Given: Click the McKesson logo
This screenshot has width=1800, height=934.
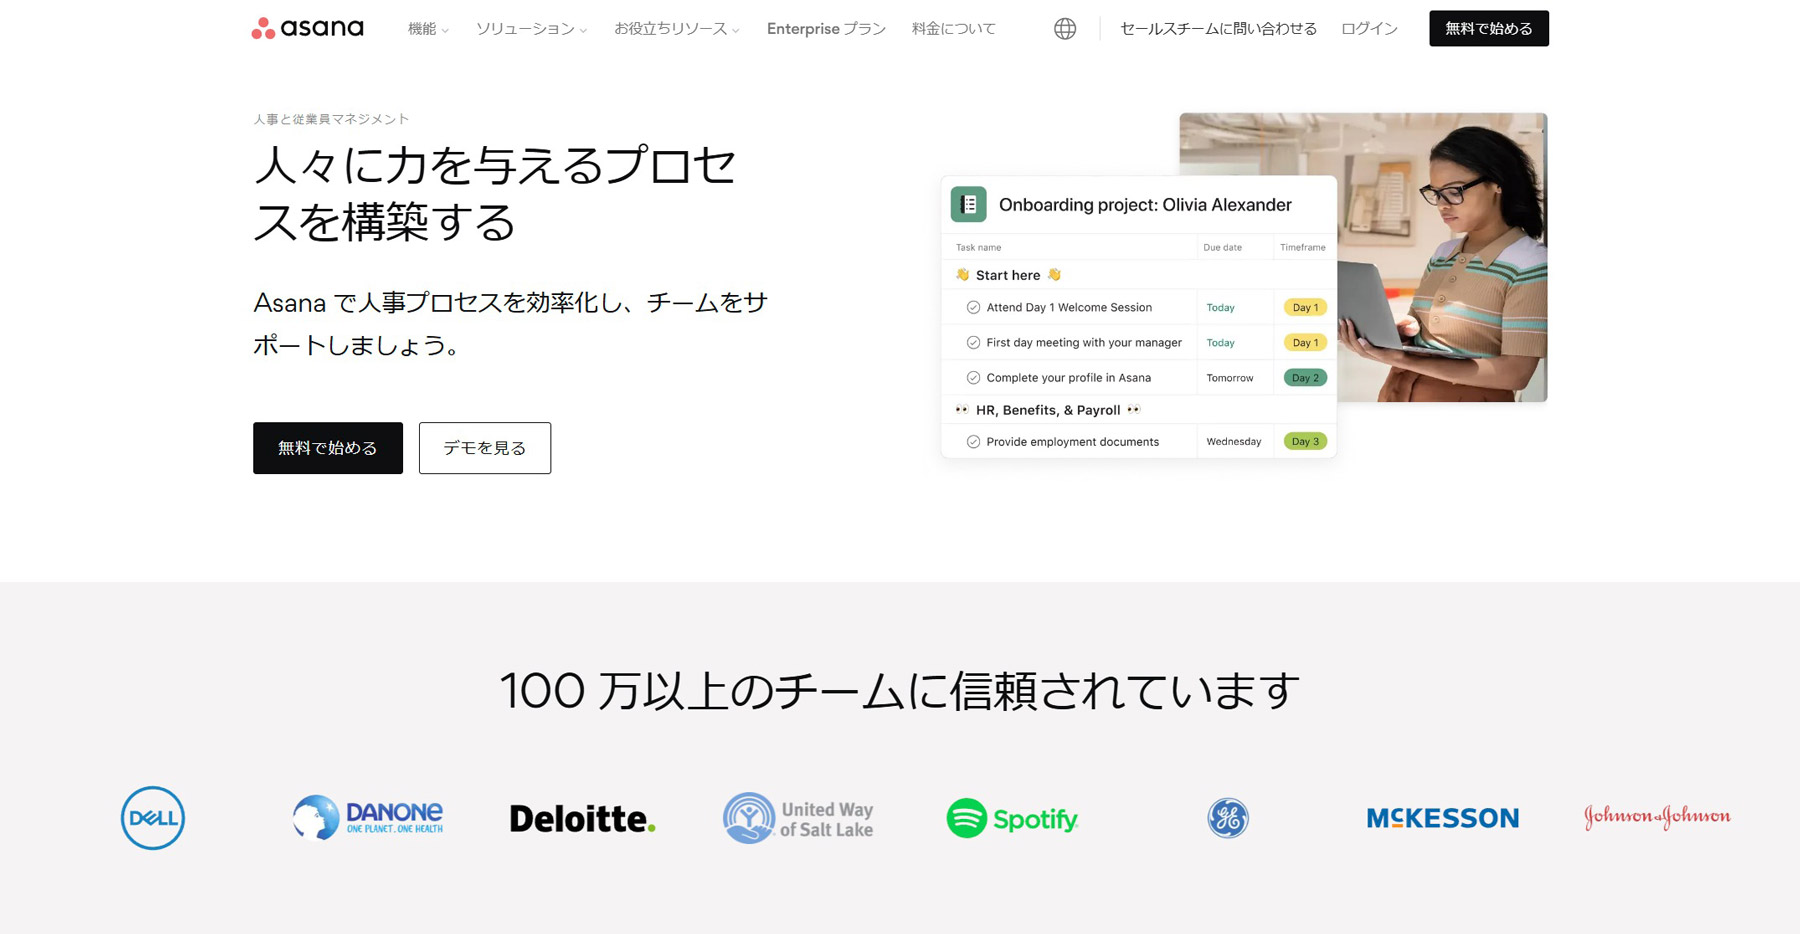Looking at the screenshot, I should pyautogui.click(x=1442, y=818).
